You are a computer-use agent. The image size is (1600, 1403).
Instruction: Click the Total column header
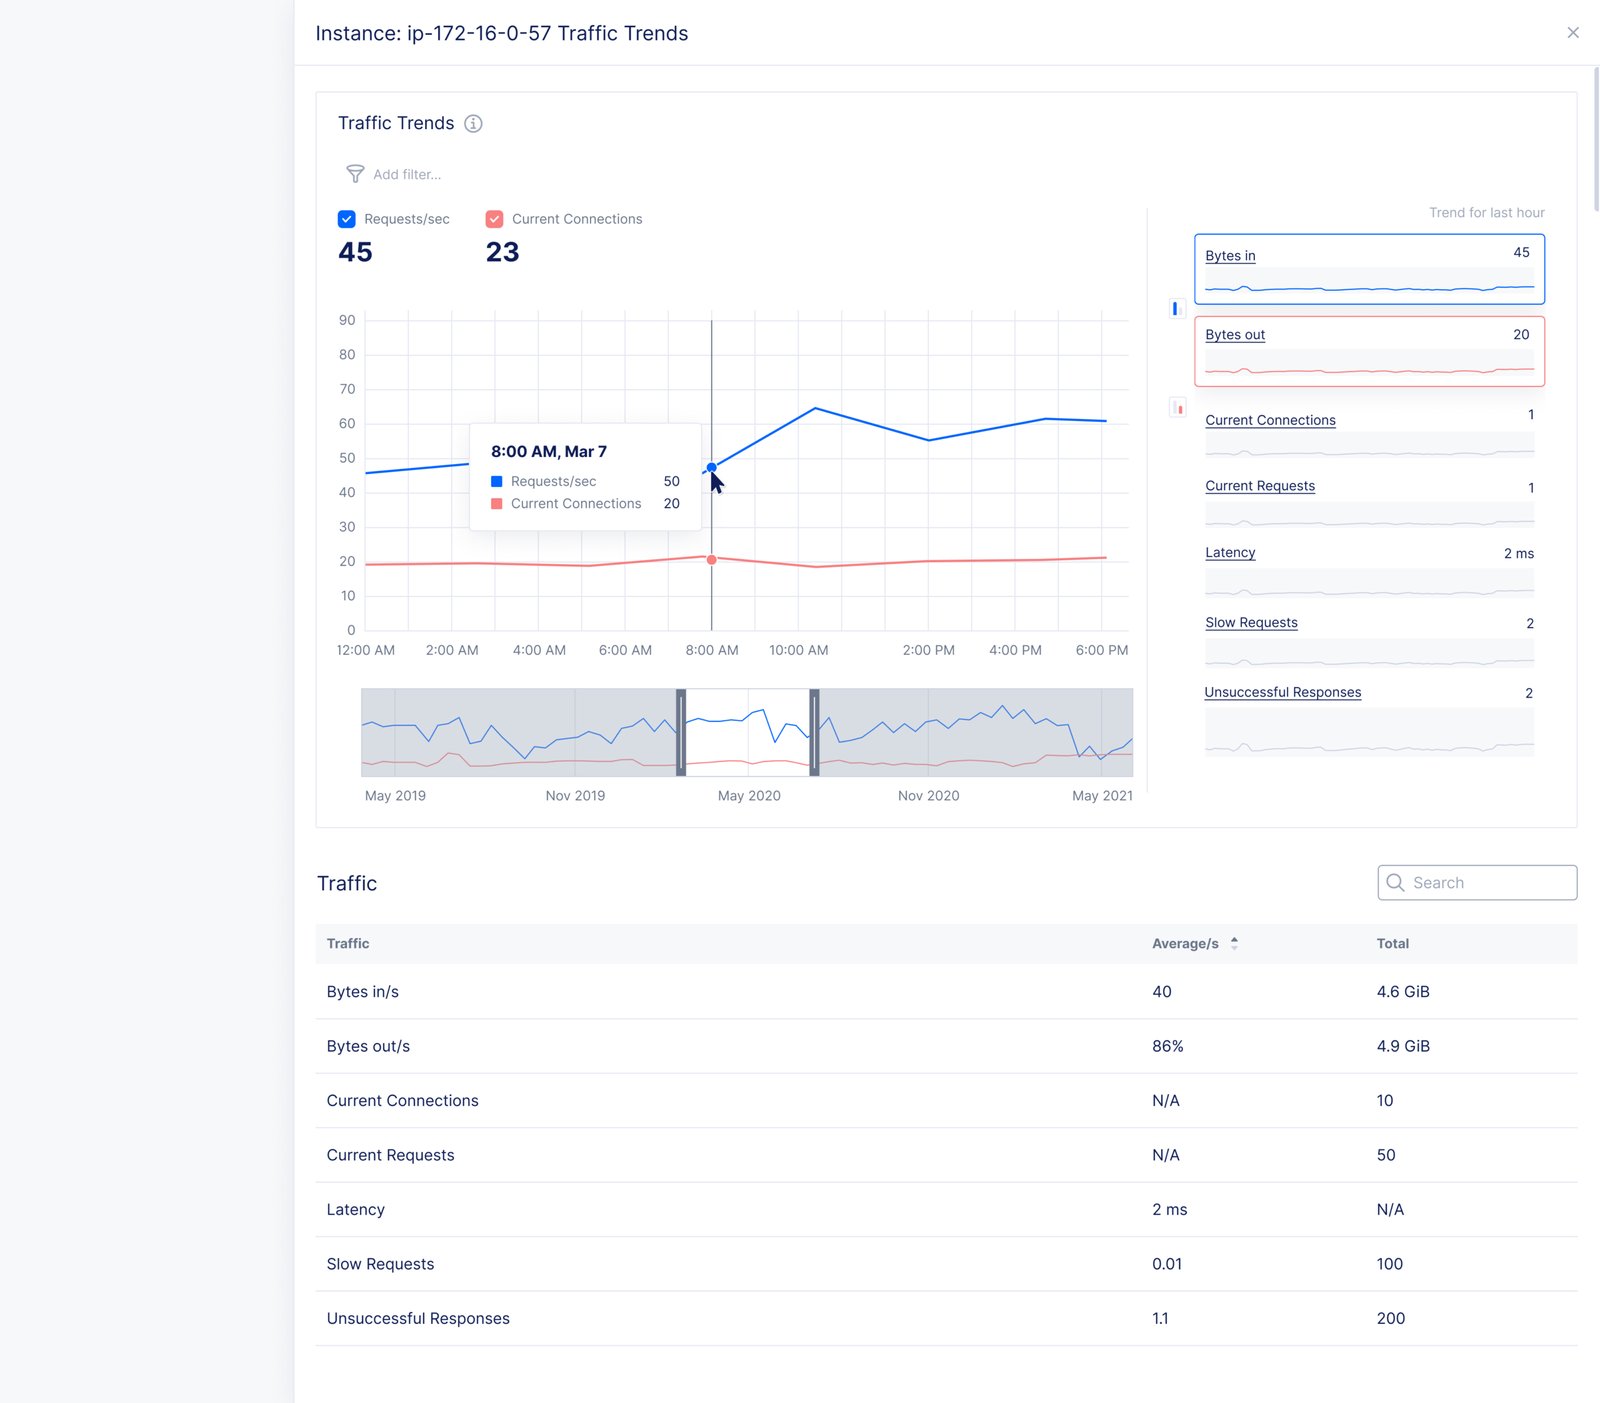click(x=1392, y=943)
